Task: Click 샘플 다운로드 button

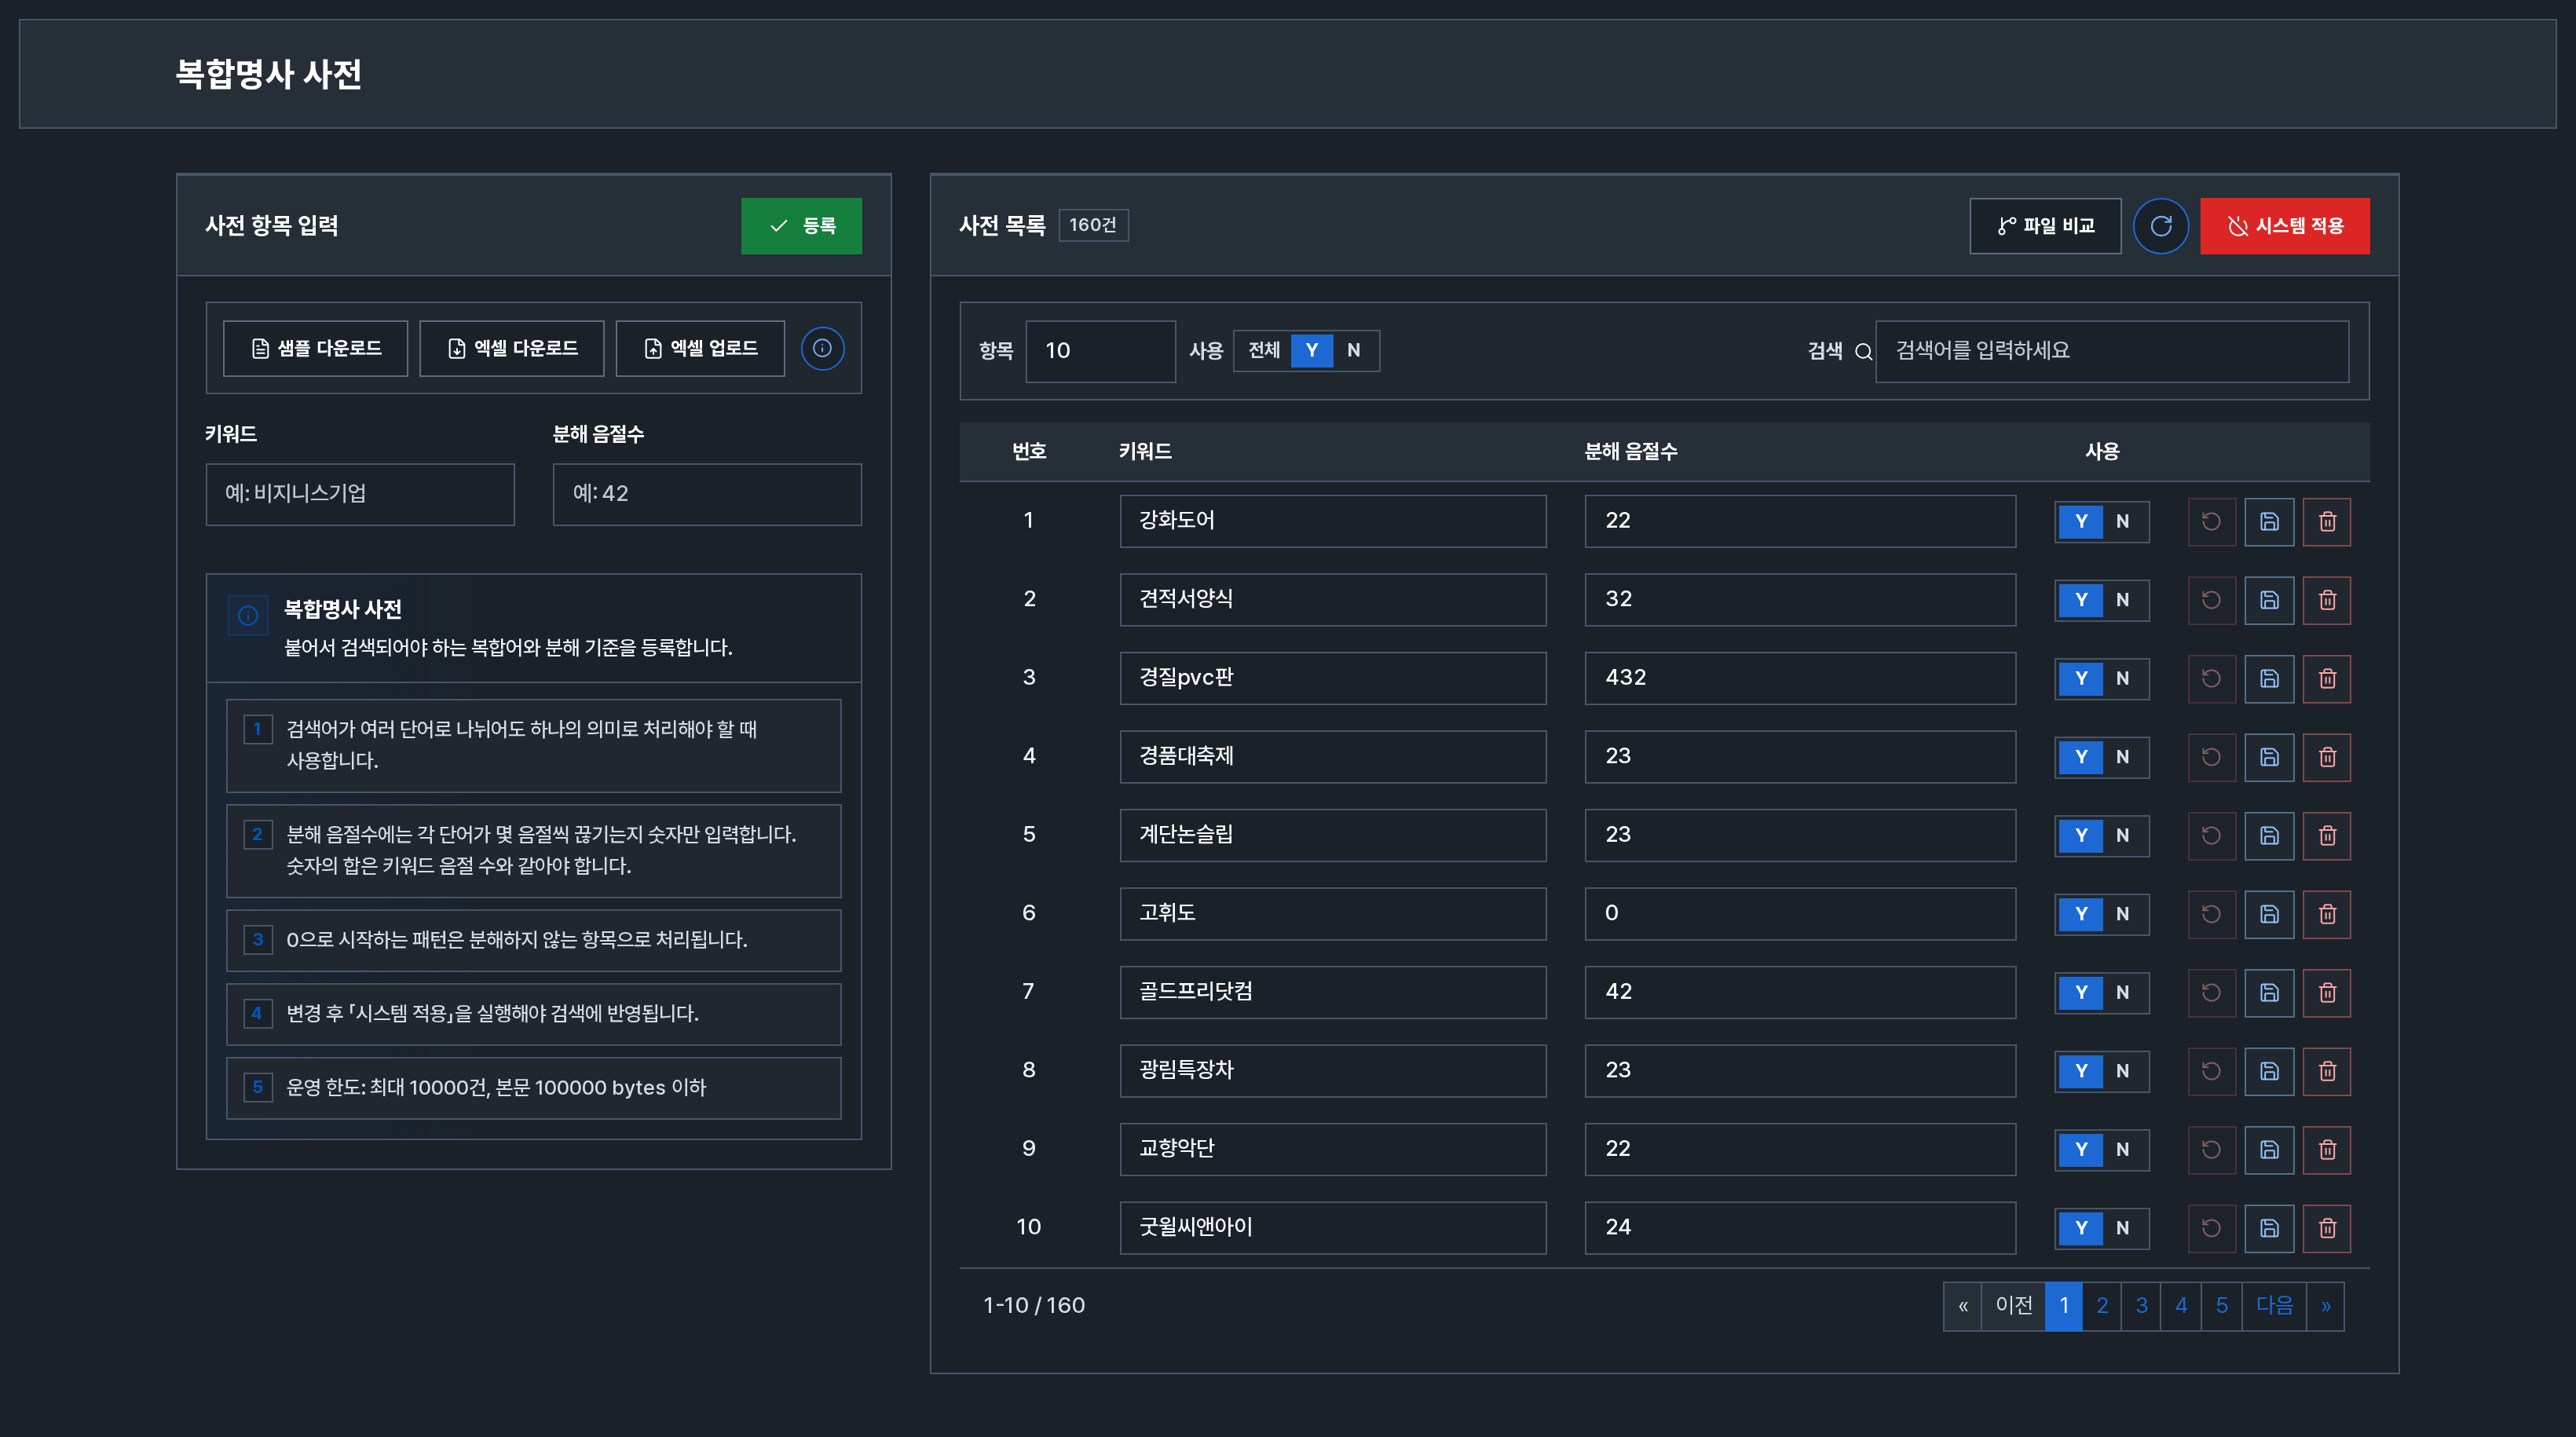Action: pyautogui.click(x=315, y=348)
